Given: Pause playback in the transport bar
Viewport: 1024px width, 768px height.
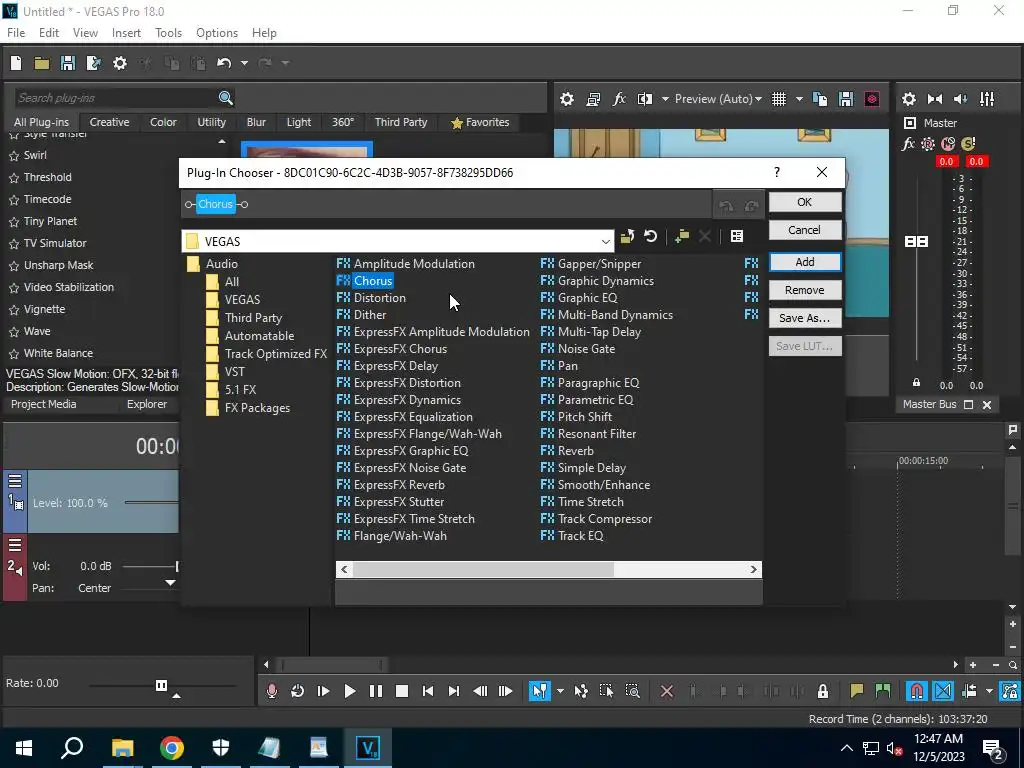Looking at the screenshot, I should pos(376,691).
